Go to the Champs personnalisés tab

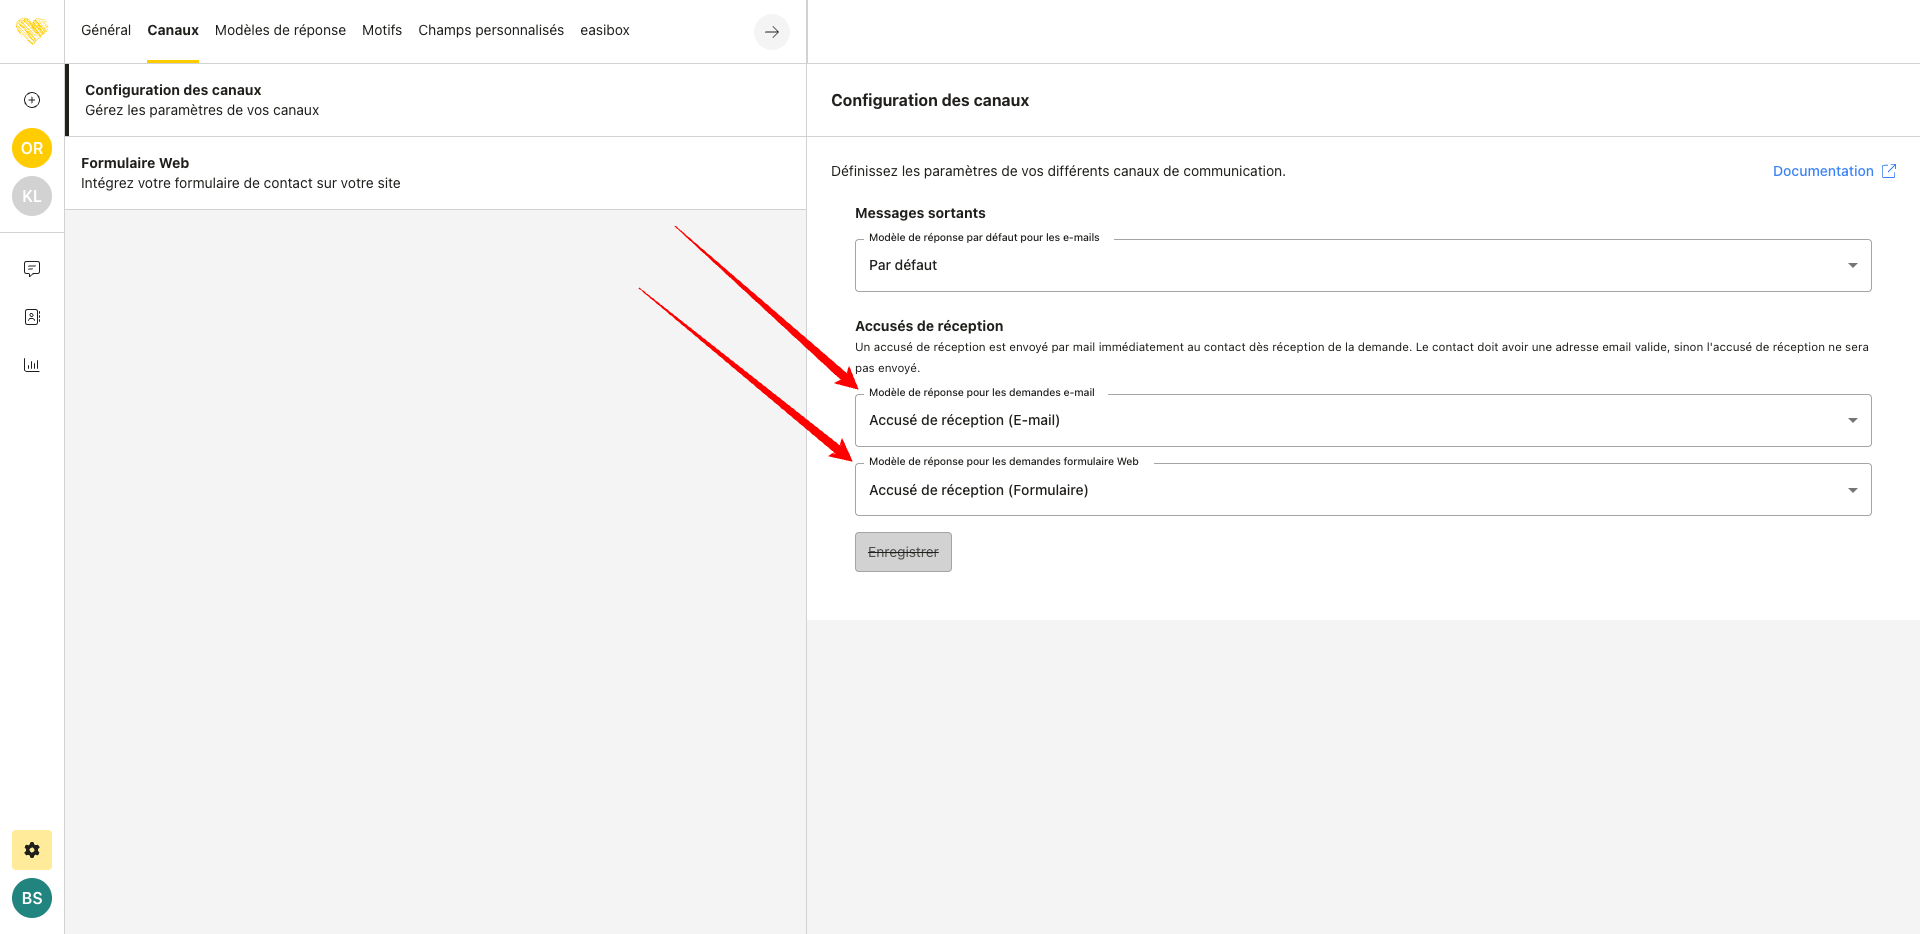tap(491, 31)
